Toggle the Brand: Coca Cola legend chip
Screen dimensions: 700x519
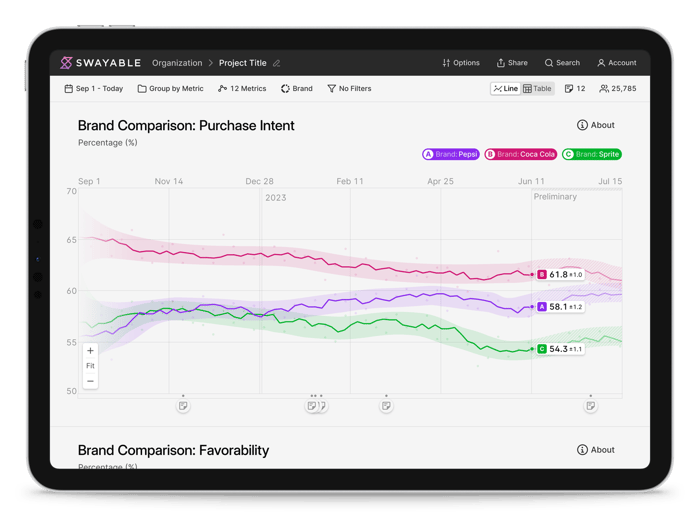coord(521,154)
